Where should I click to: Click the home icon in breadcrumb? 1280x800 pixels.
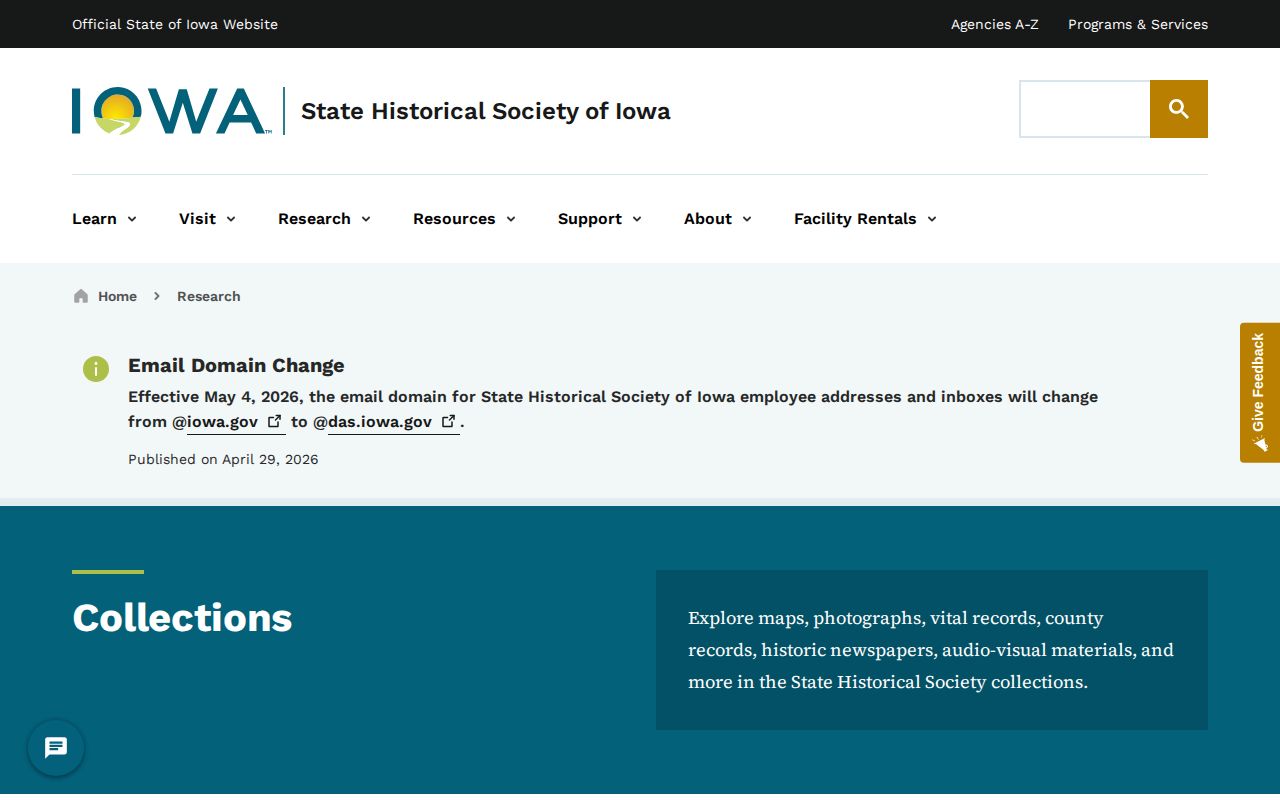[x=81, y=296]
